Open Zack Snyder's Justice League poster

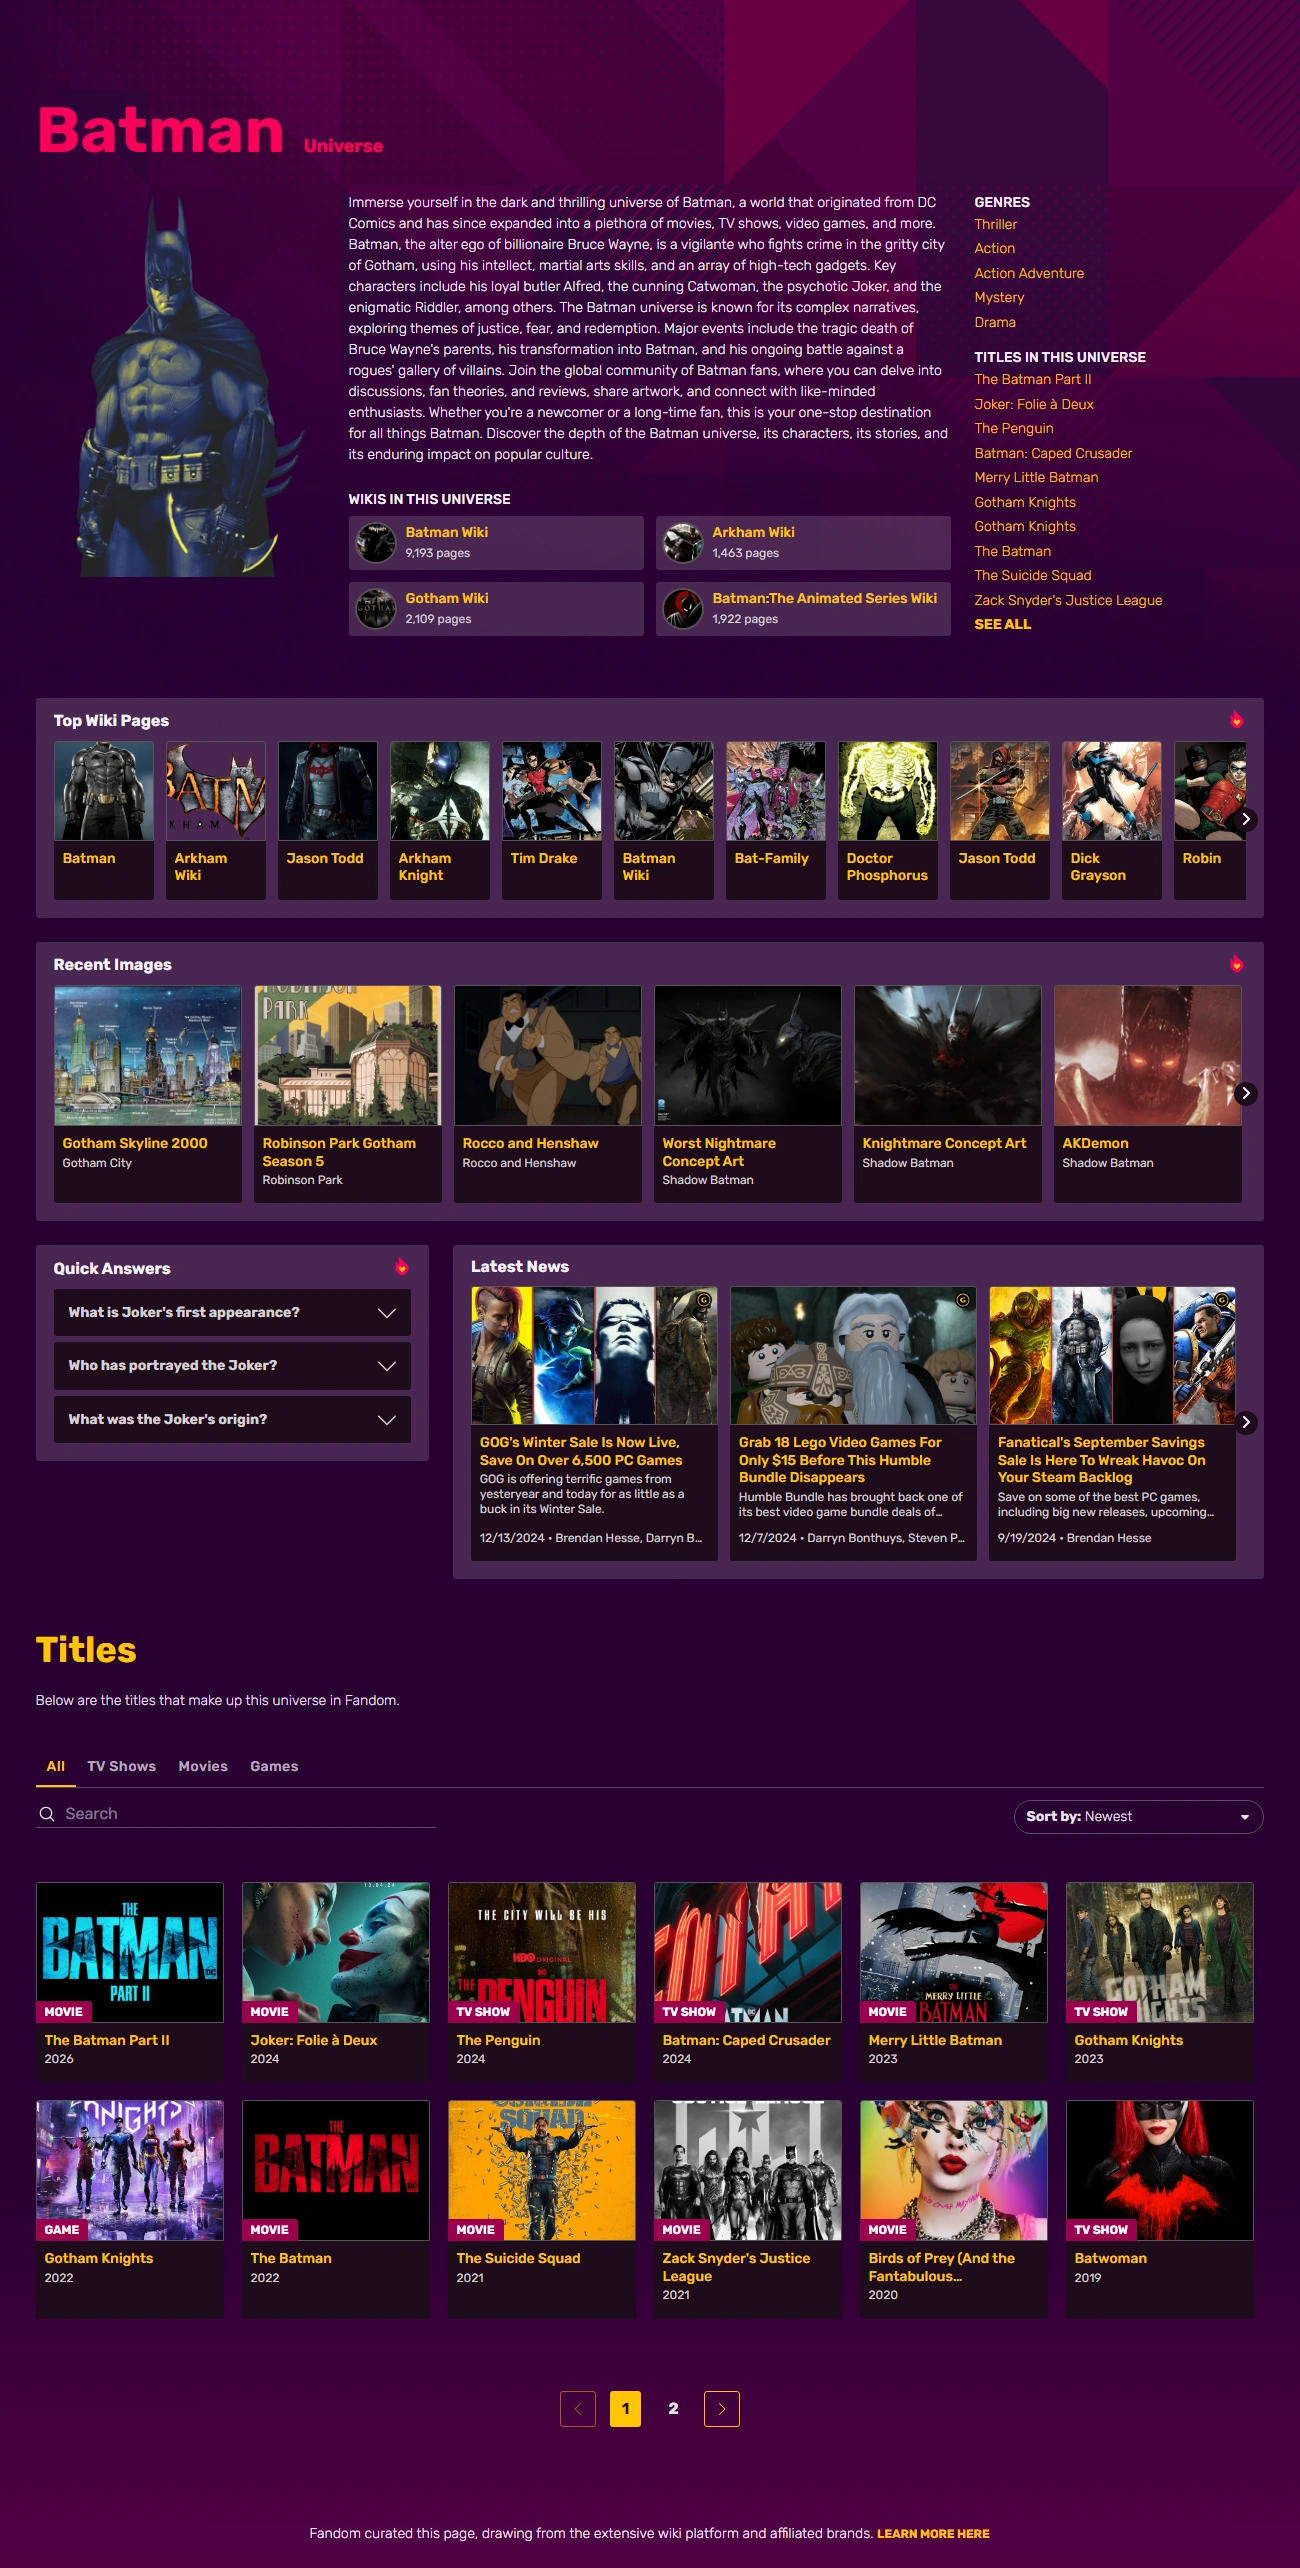point(748,2170)
